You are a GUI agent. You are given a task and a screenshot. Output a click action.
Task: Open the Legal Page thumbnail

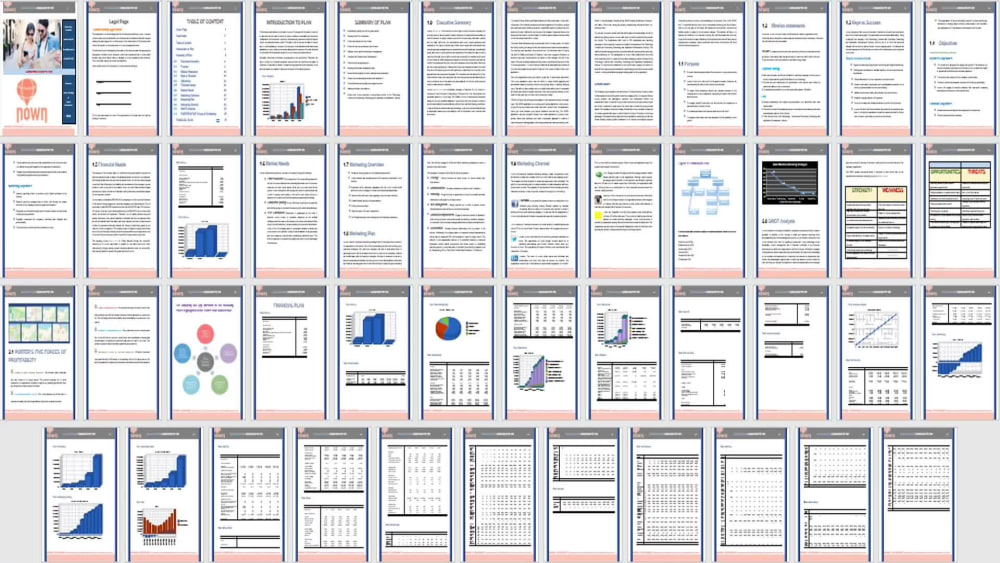(122, 68)
